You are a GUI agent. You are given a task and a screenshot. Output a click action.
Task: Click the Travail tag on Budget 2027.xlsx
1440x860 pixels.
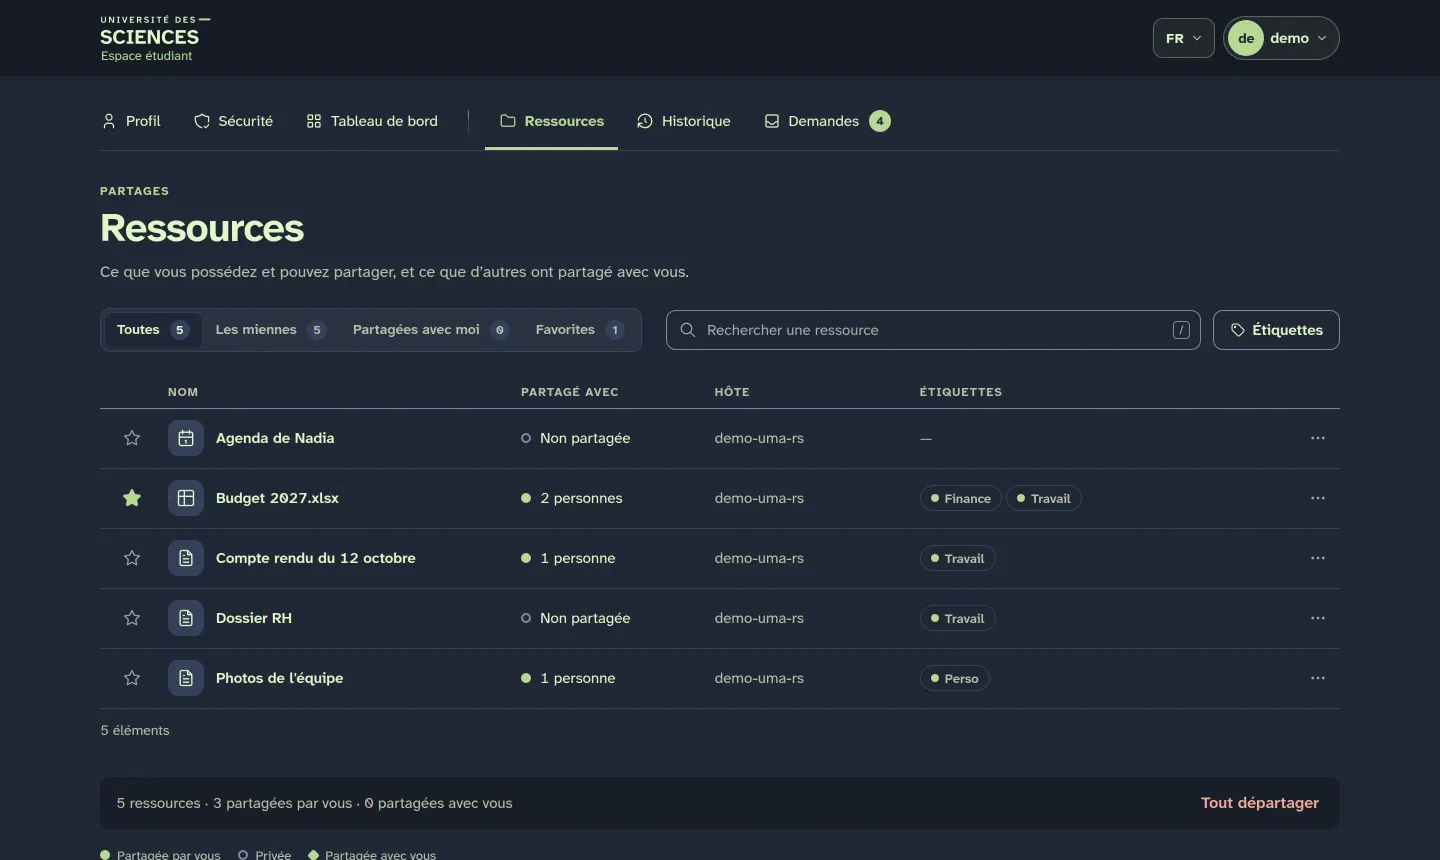click(x=1044, y=498)
